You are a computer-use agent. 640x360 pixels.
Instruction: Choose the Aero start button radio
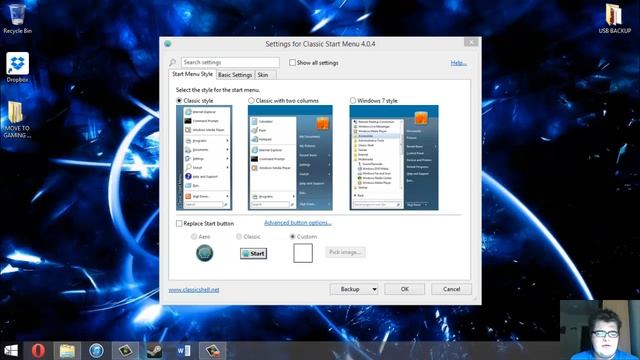(194, 236)
